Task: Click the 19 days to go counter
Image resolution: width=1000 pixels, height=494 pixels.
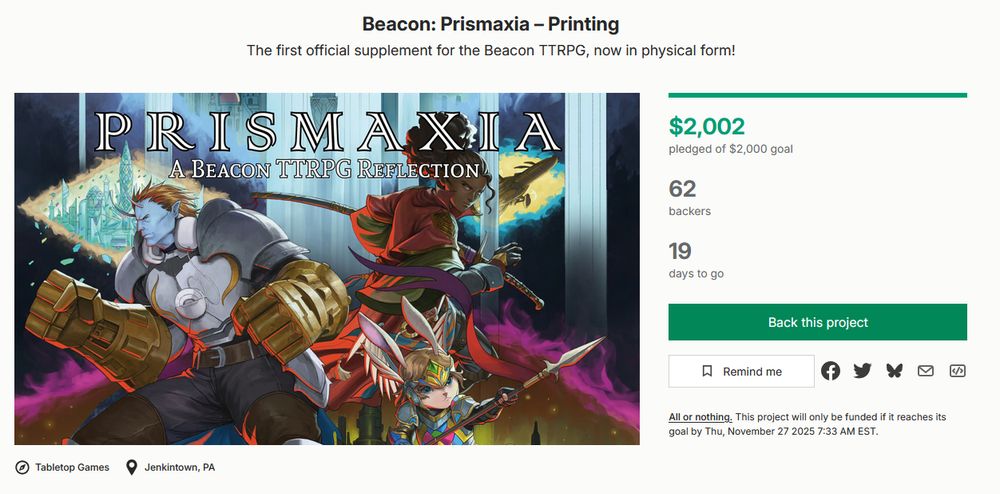Action: coord(681,251)
